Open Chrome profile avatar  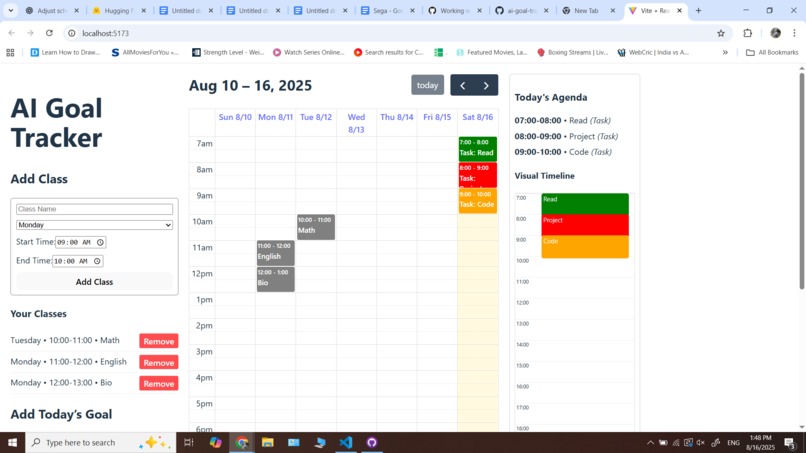tap(775, 33)
